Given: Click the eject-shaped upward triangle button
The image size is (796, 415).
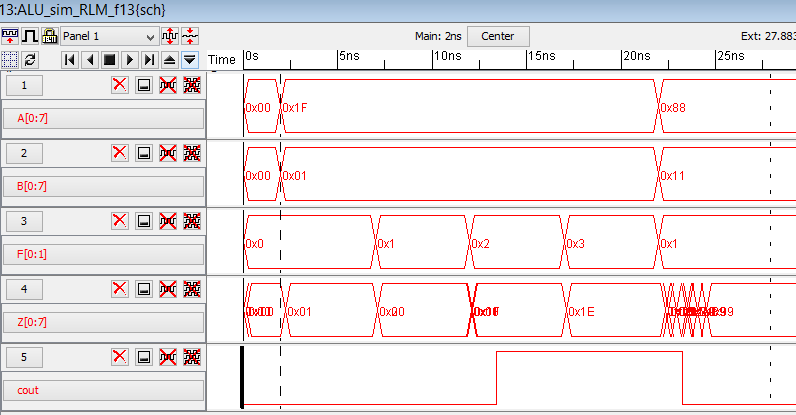Looking at the screenshot, I should (x=170, y=60).
